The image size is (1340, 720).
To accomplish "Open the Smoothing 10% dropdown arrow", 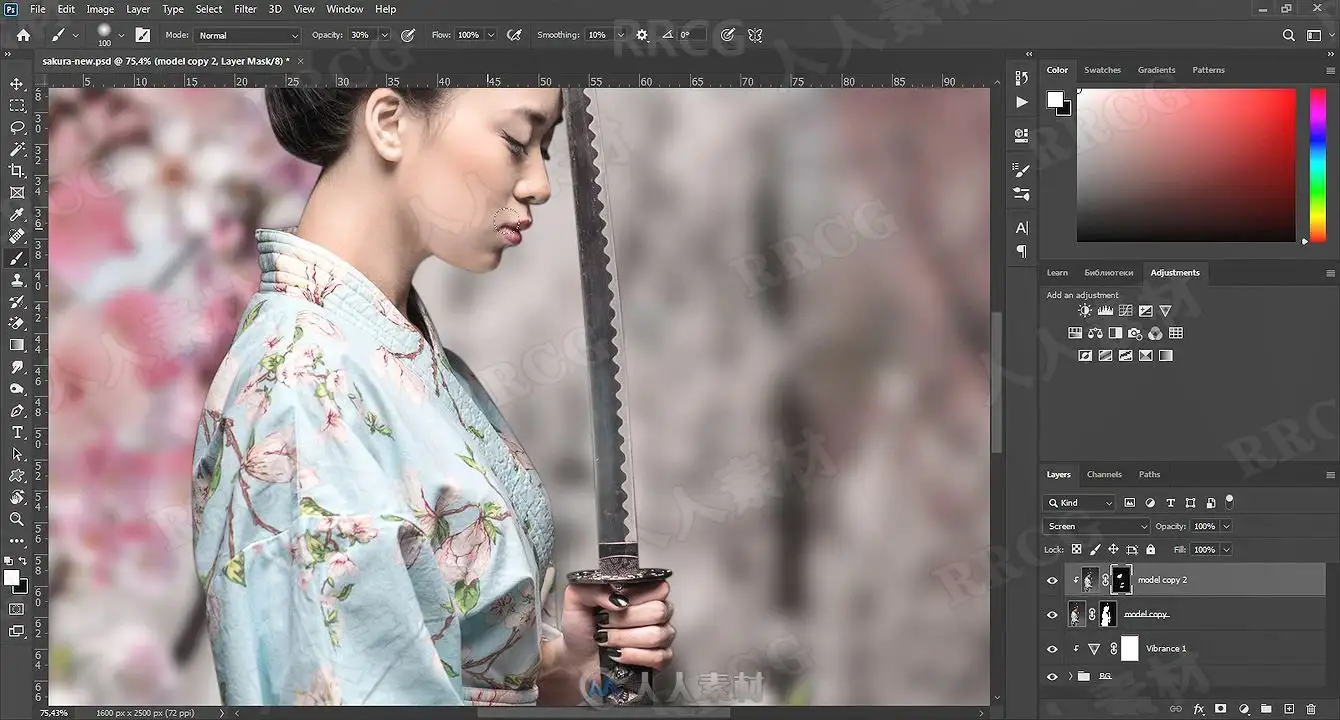I will (620, 35).
